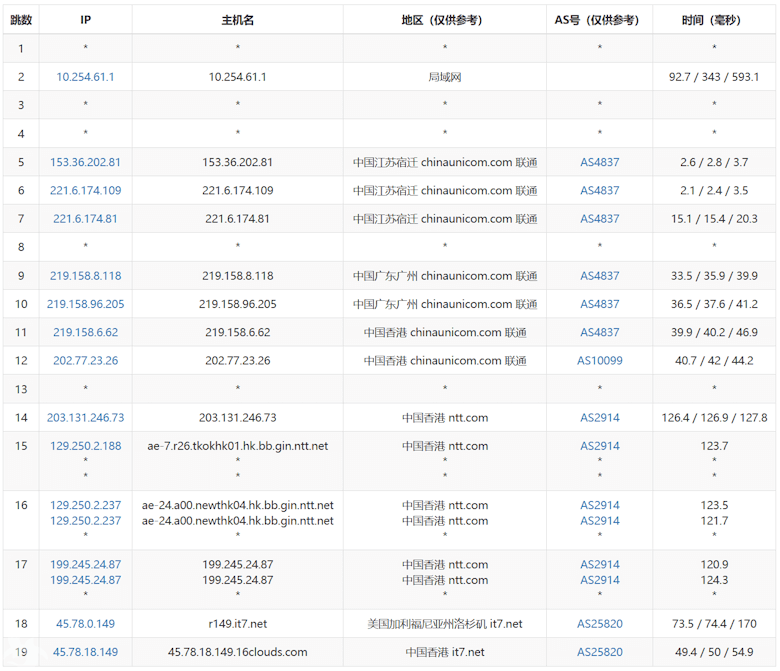Open the 203.131.246.73 IP link
The image size is (780, 671).
[x=85, y=418]
